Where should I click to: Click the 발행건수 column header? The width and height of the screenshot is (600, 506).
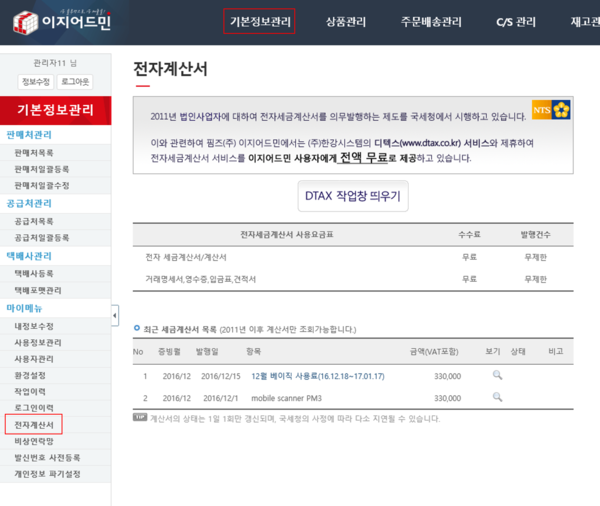pyautogui.click(x=535, y=235)
